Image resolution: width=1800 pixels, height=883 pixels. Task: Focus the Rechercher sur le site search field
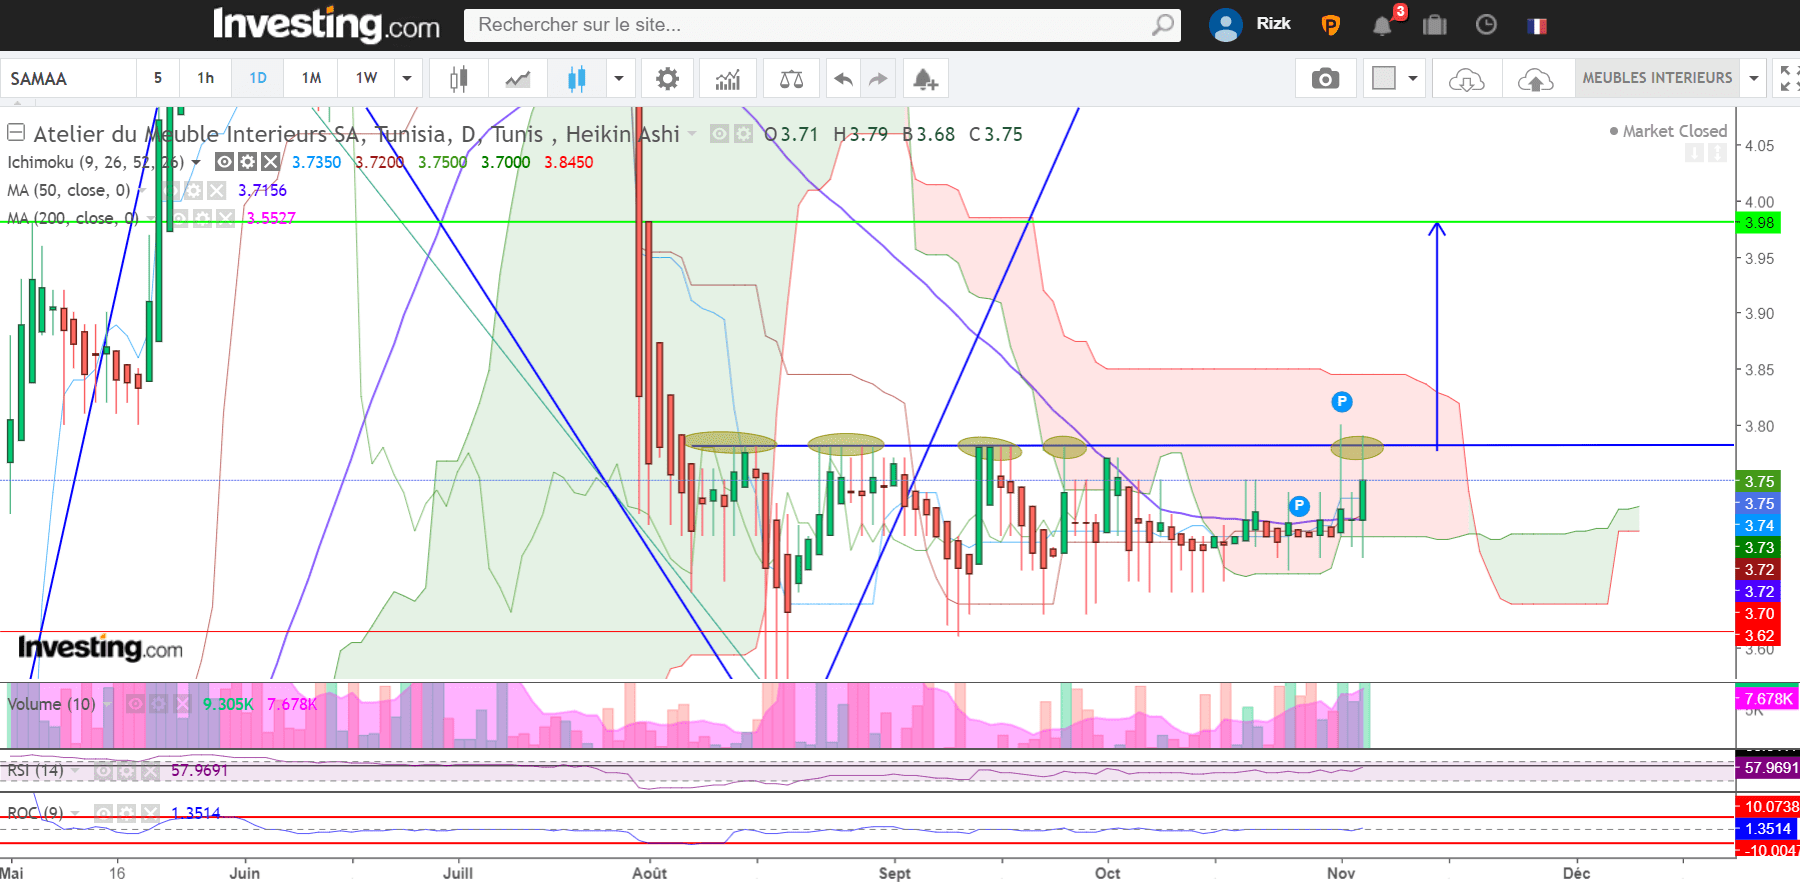[x=808, y=25]
